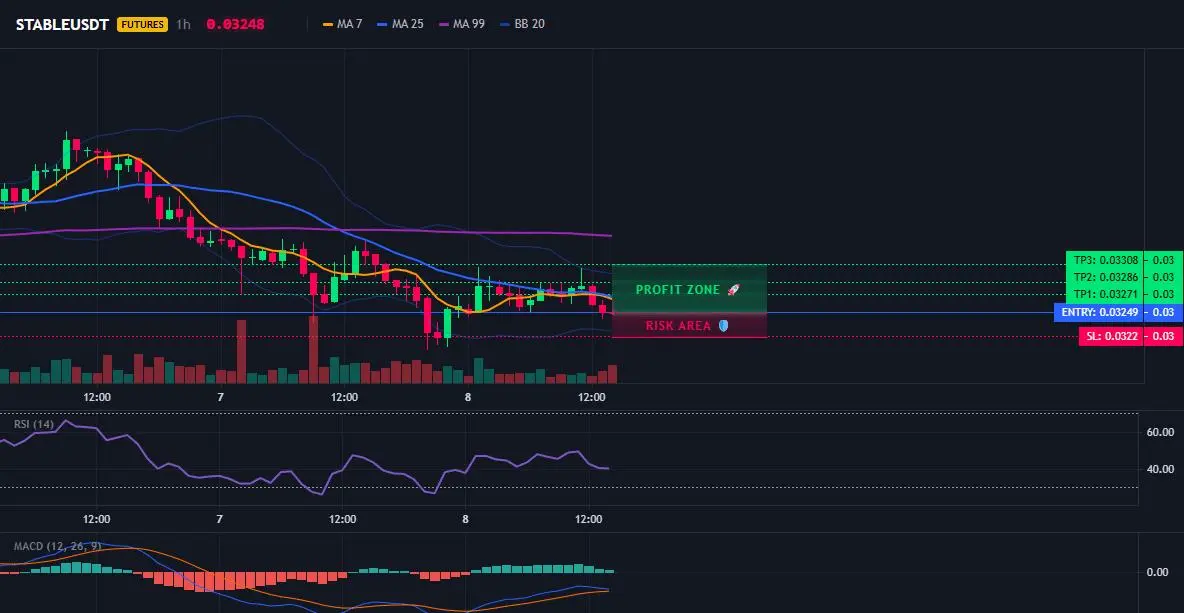The width and height of the screenshot is (1184, 613).
Task: Click the RSI (14) indicator label
Action: (x=34, y=424)
